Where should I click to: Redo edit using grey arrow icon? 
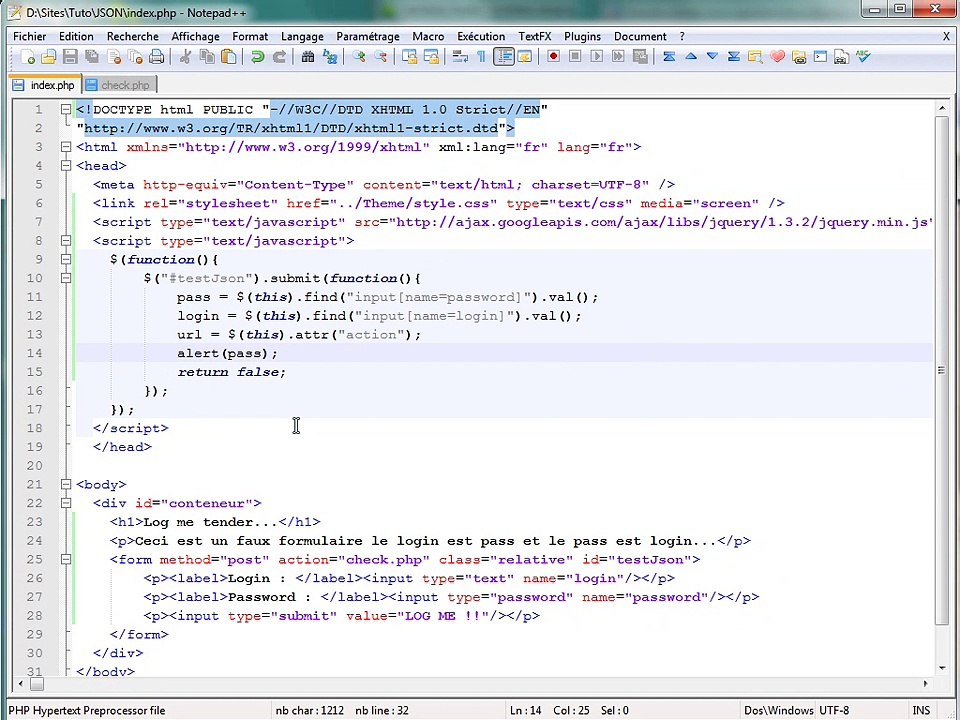click(279, 57)
